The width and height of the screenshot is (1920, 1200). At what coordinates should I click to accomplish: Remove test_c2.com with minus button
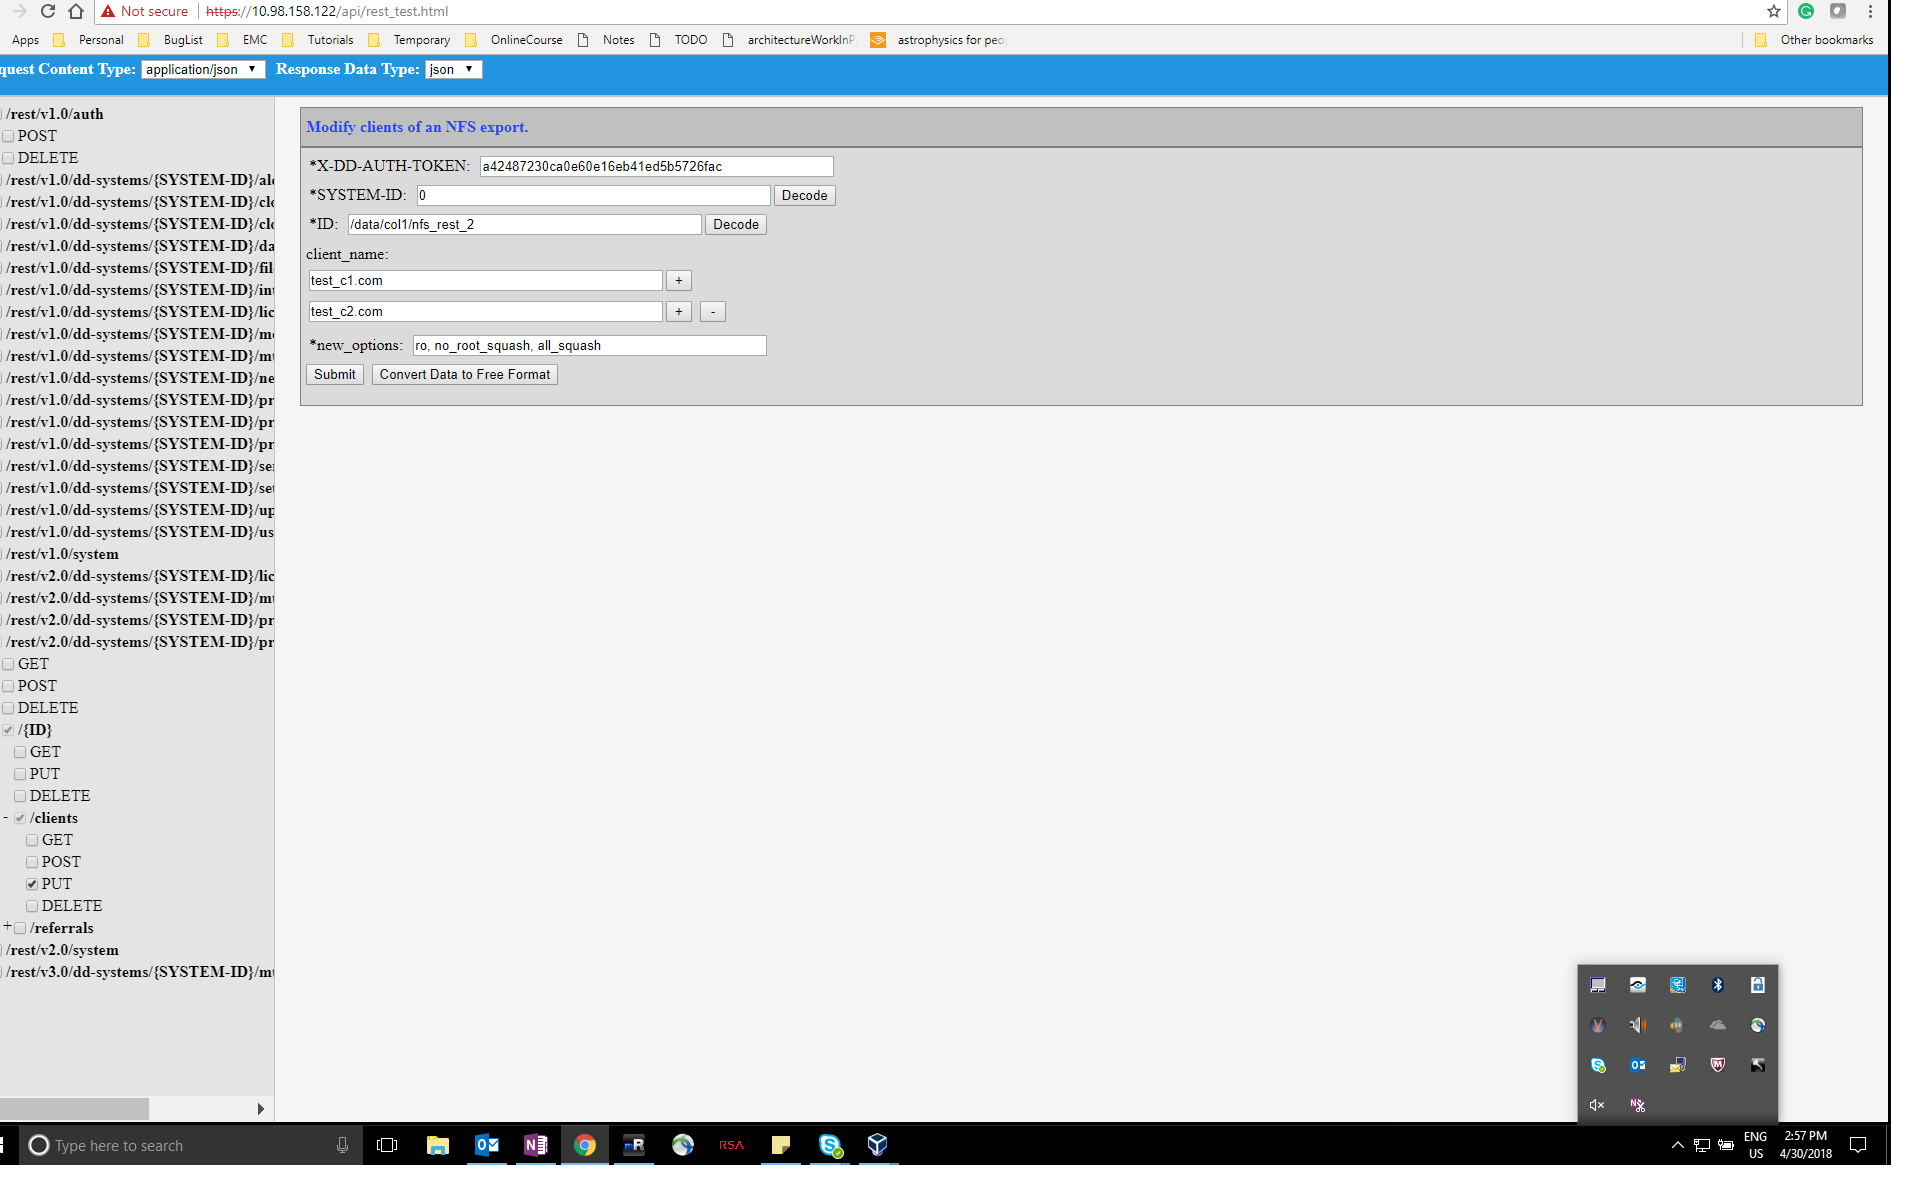pyautogui.click(x=712, y=311)
